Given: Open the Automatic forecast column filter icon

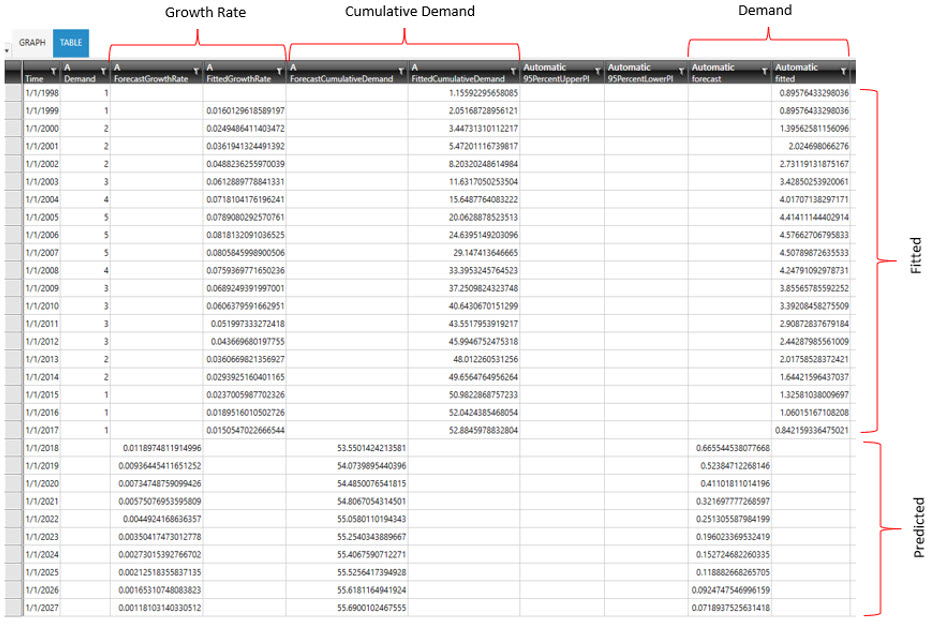Looking at the screenshot, I should click(763, 71).
